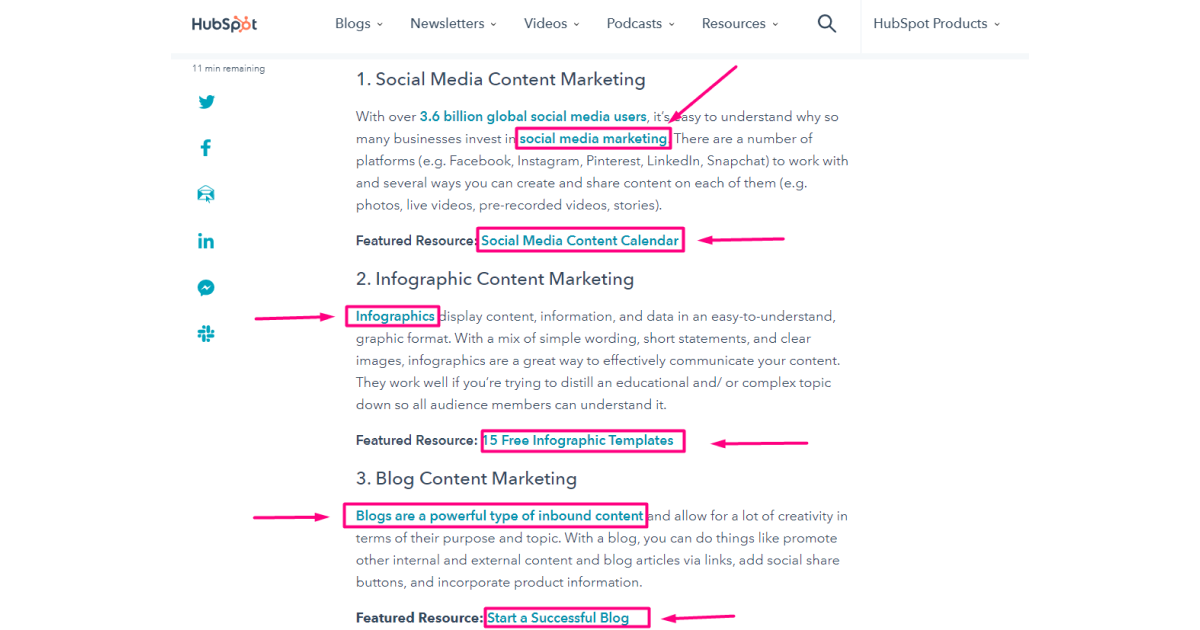Share article on Facebook
Viewport: 1200px width, 630px height.
click(x=206, y=148)
